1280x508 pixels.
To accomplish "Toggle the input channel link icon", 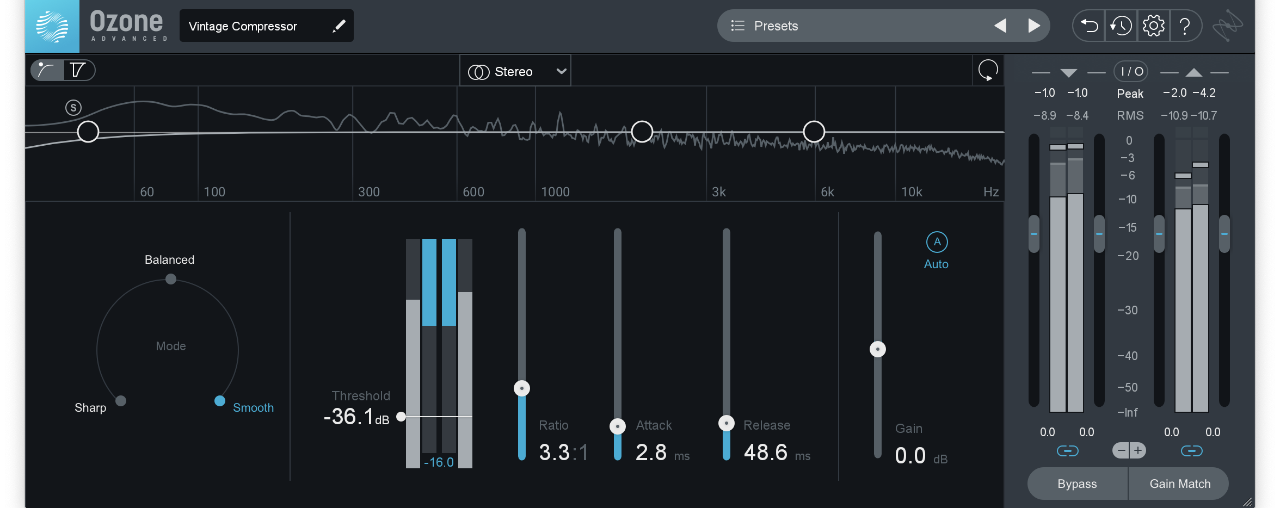I will point(1067,451).
